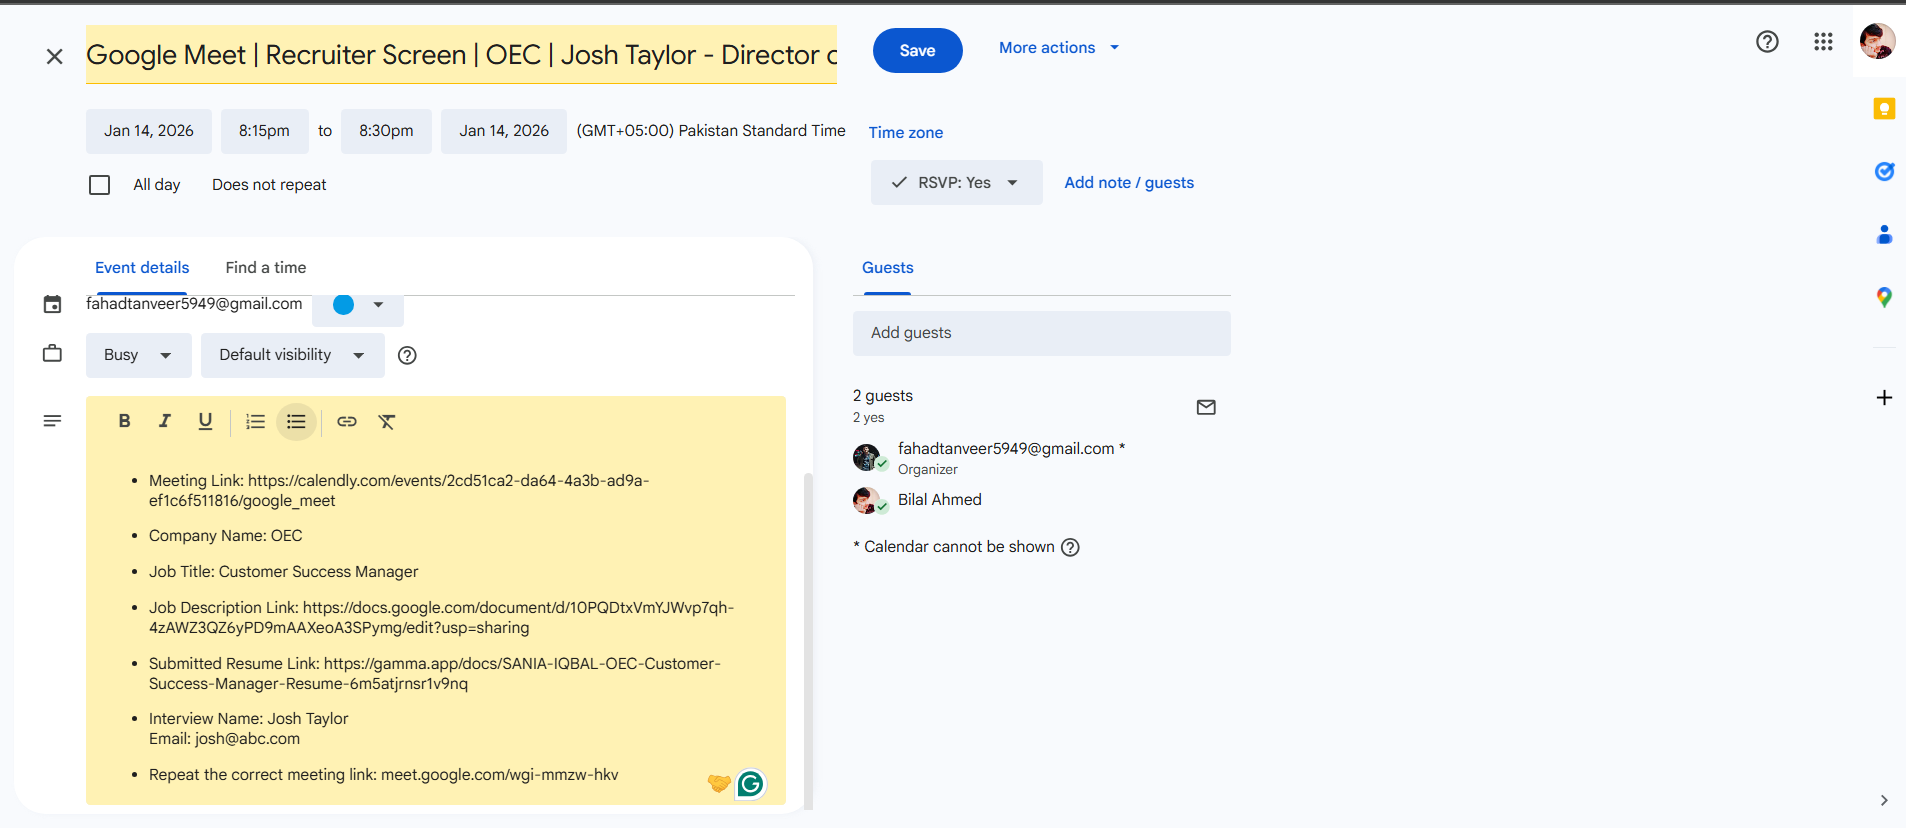Close the event editor with the X icon
Image resolution: width=1906 pixels, height=828 pixels.
click(x=55, y=56)
